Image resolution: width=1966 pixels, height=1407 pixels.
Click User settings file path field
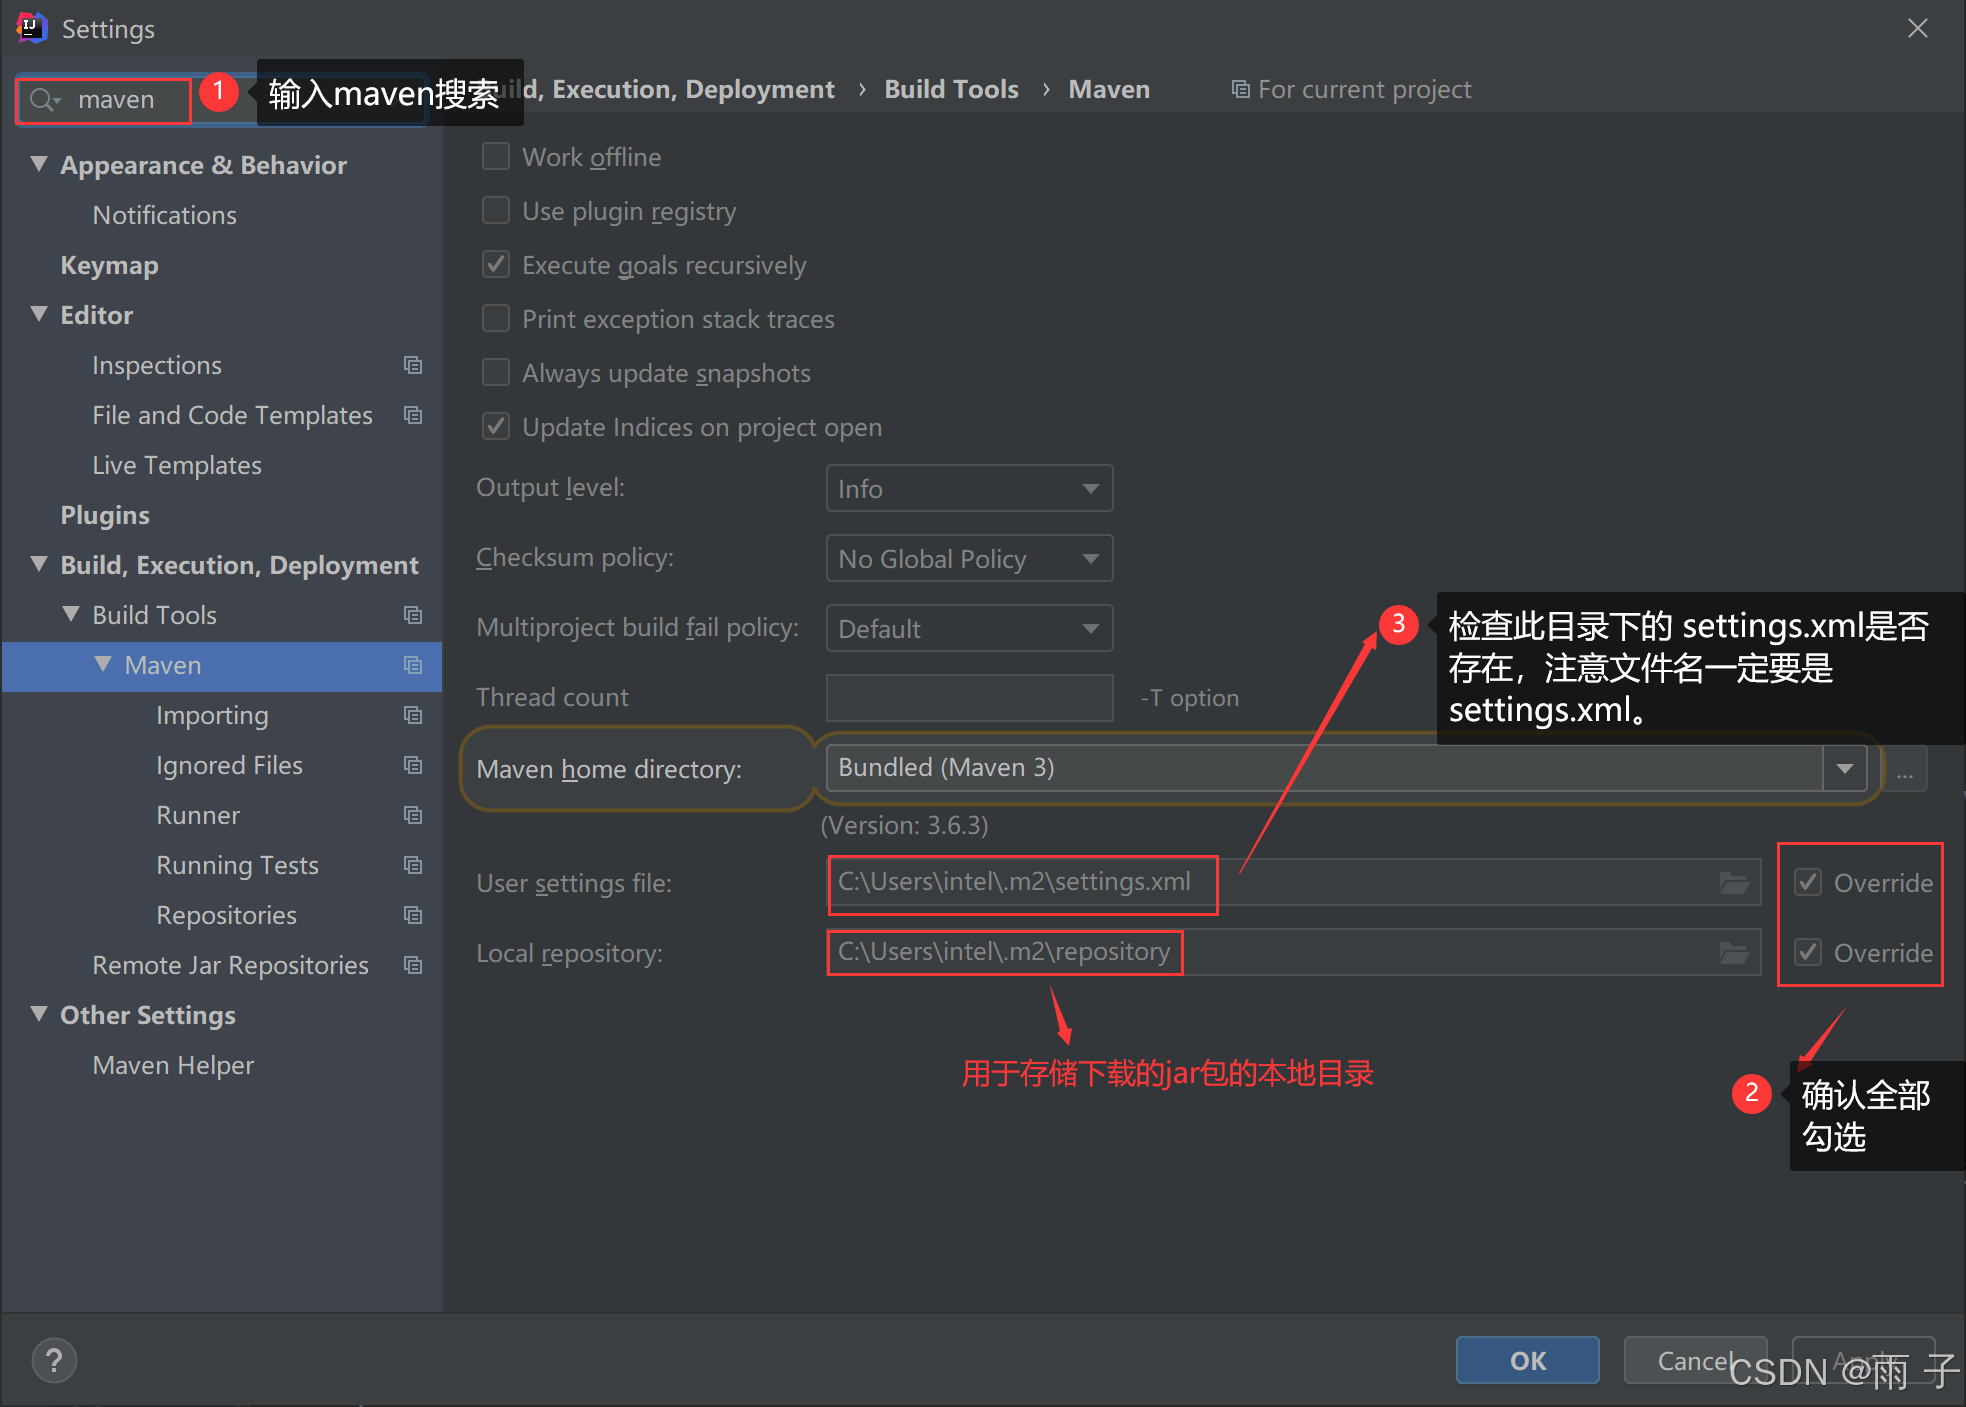[1293, 883]
